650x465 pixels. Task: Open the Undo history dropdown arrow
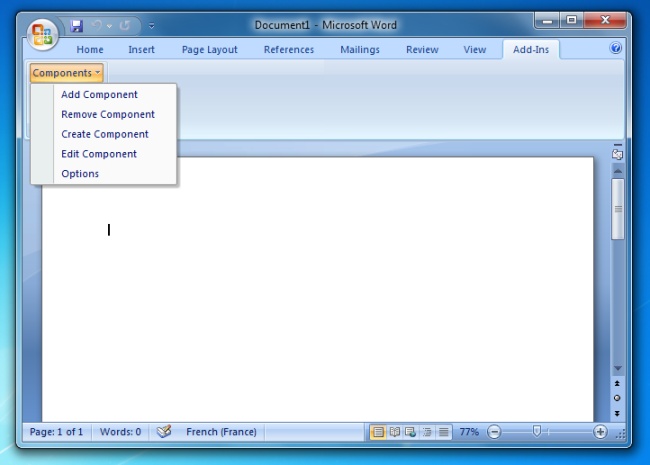point(109,26)
